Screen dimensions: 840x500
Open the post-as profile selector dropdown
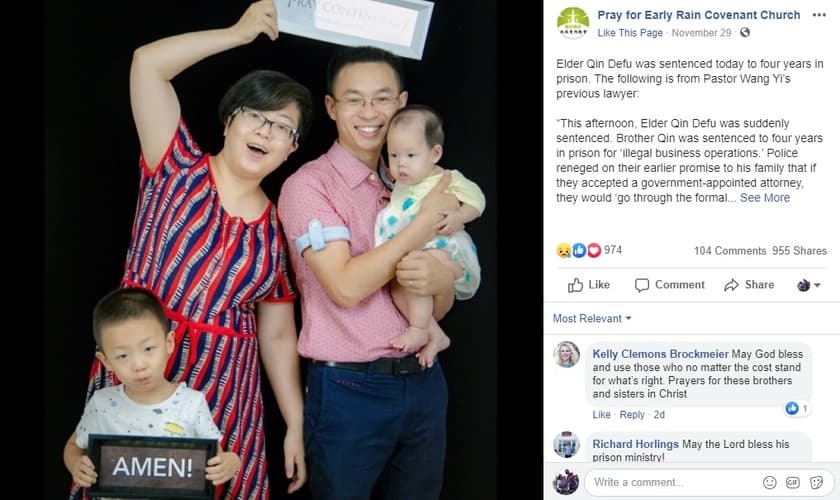point(808,285)
